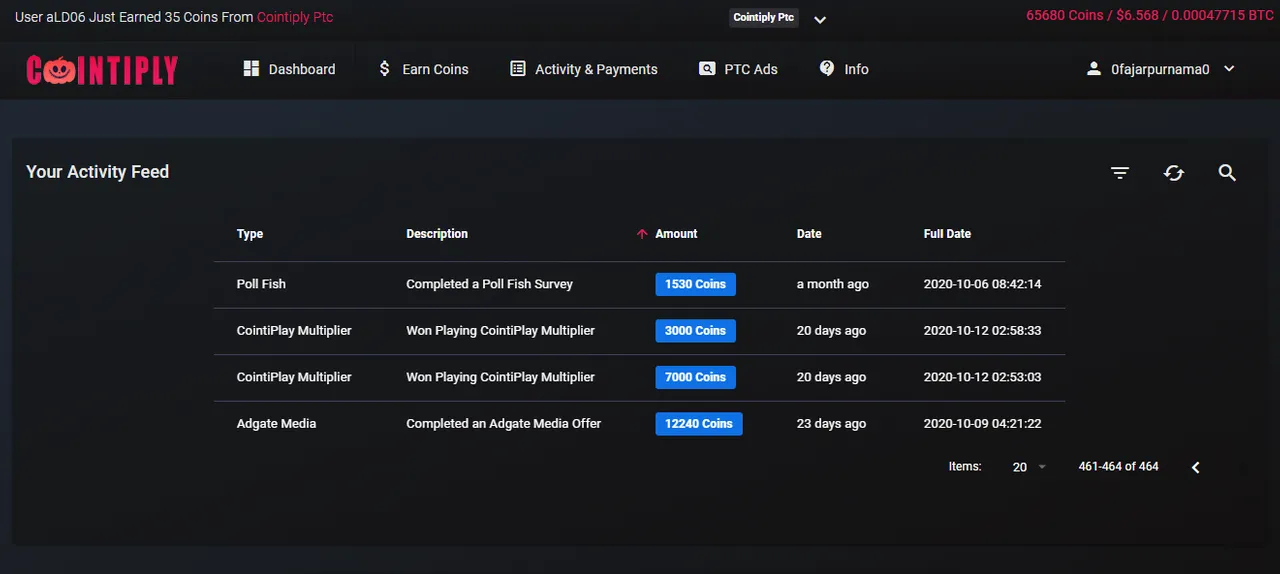Refresh the activity feed

point(1174,173)
